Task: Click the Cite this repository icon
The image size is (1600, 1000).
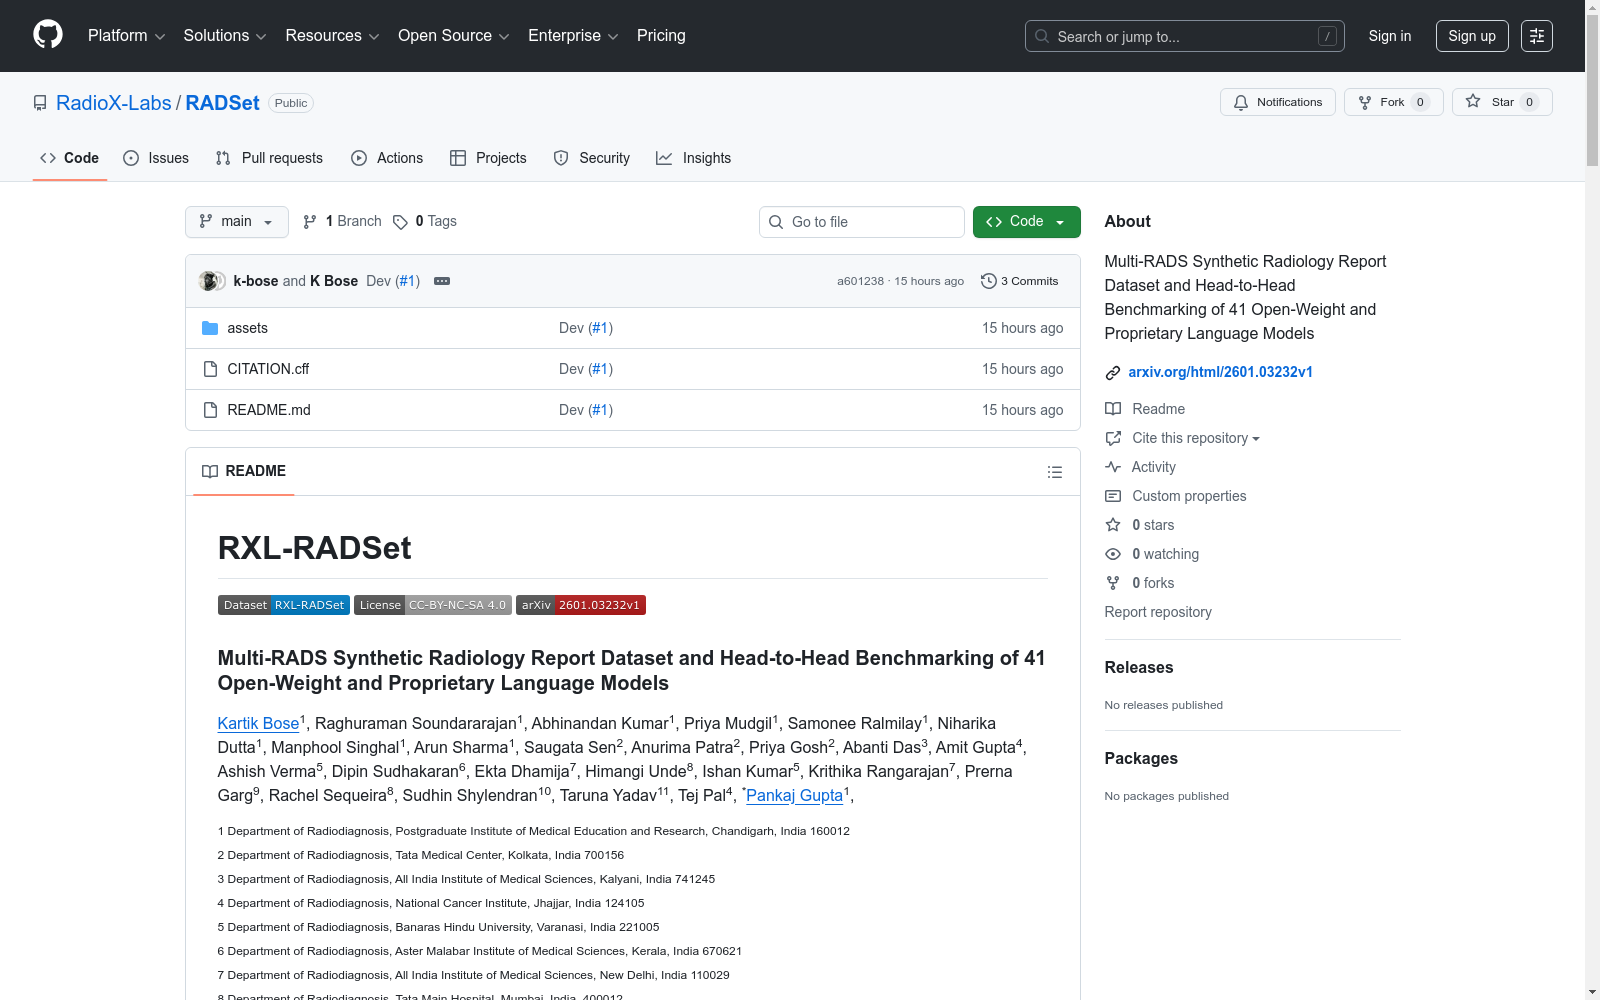Action: click(x=1113, y=438)
